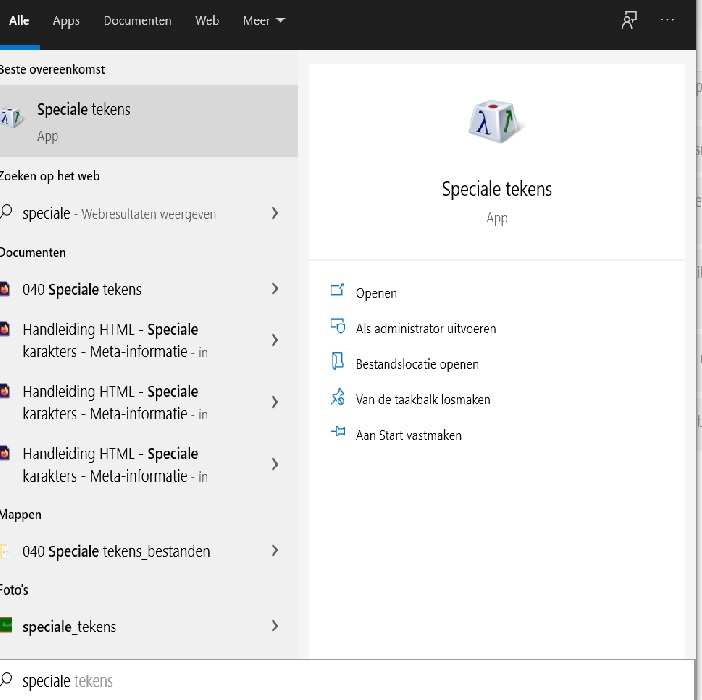This screenshot has width=702, height=700.
Task: Click the administrator shield icon
Action: coord(337,327)
